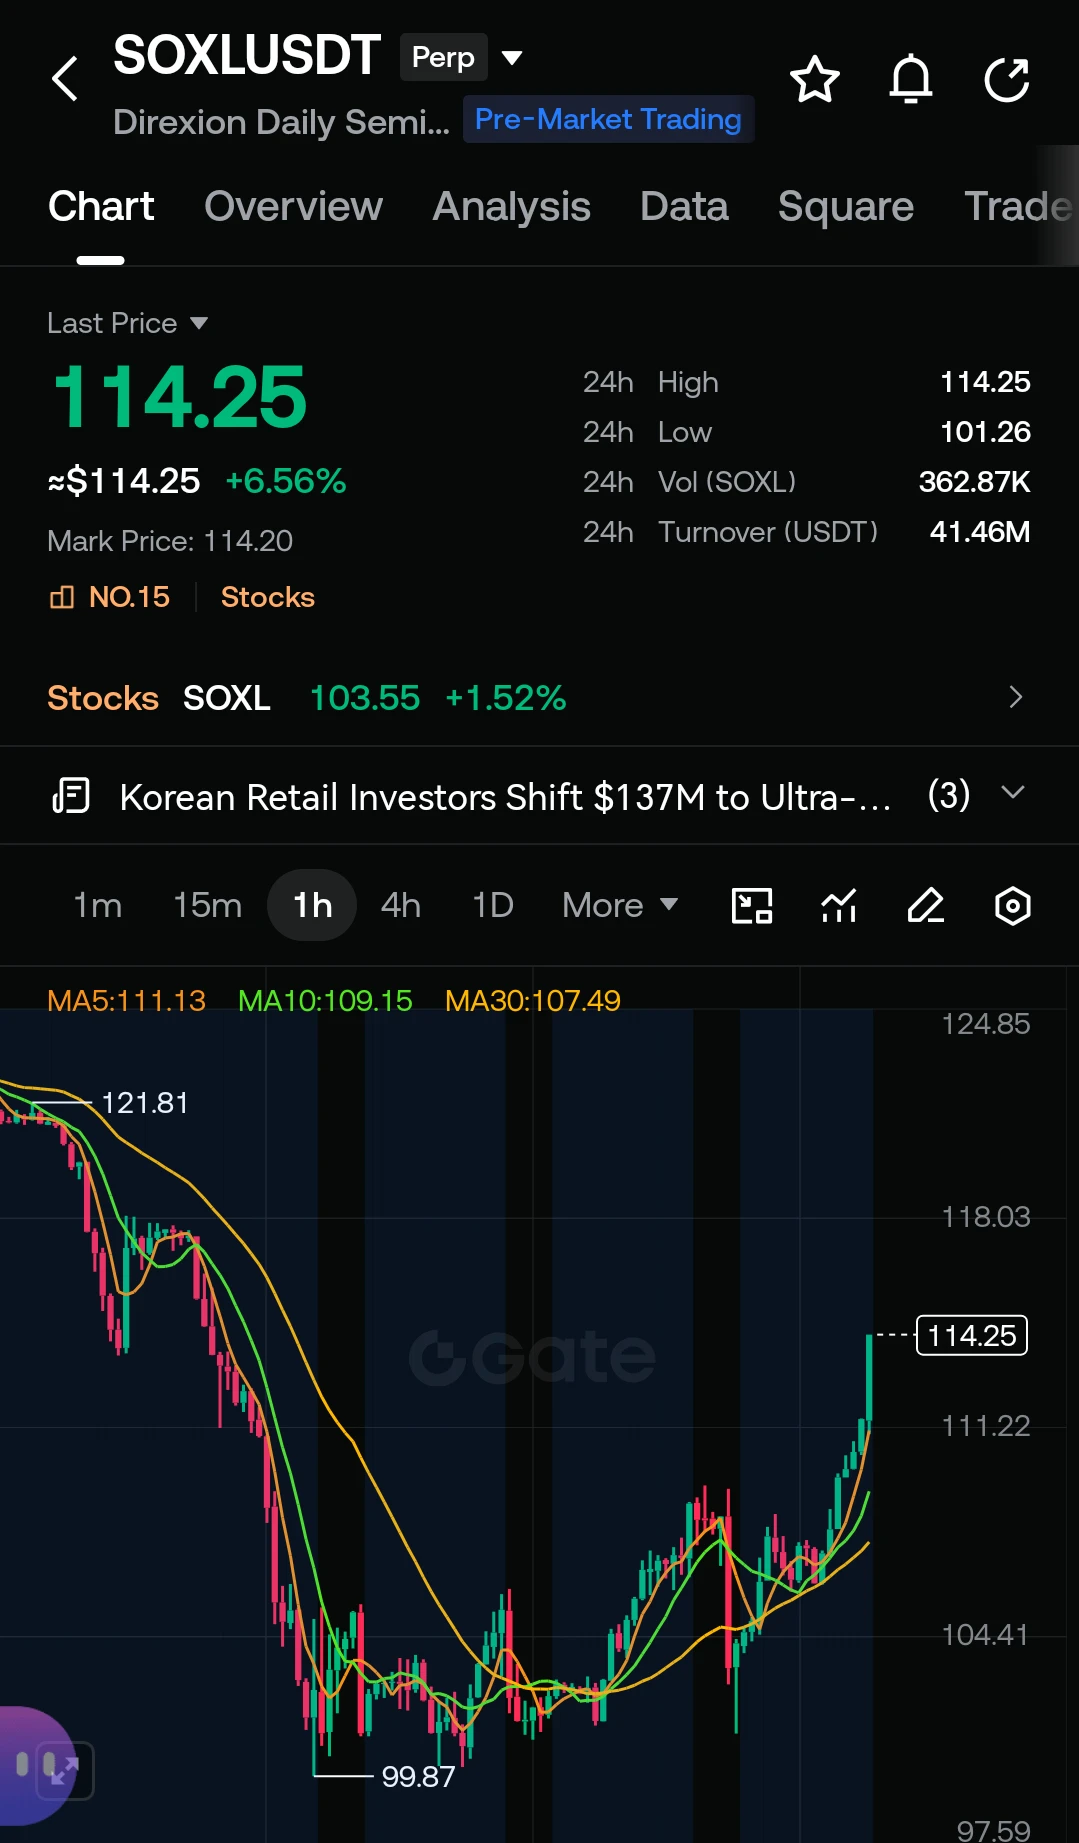
Task: Open the Analysis tab
Action: (511, 207)
